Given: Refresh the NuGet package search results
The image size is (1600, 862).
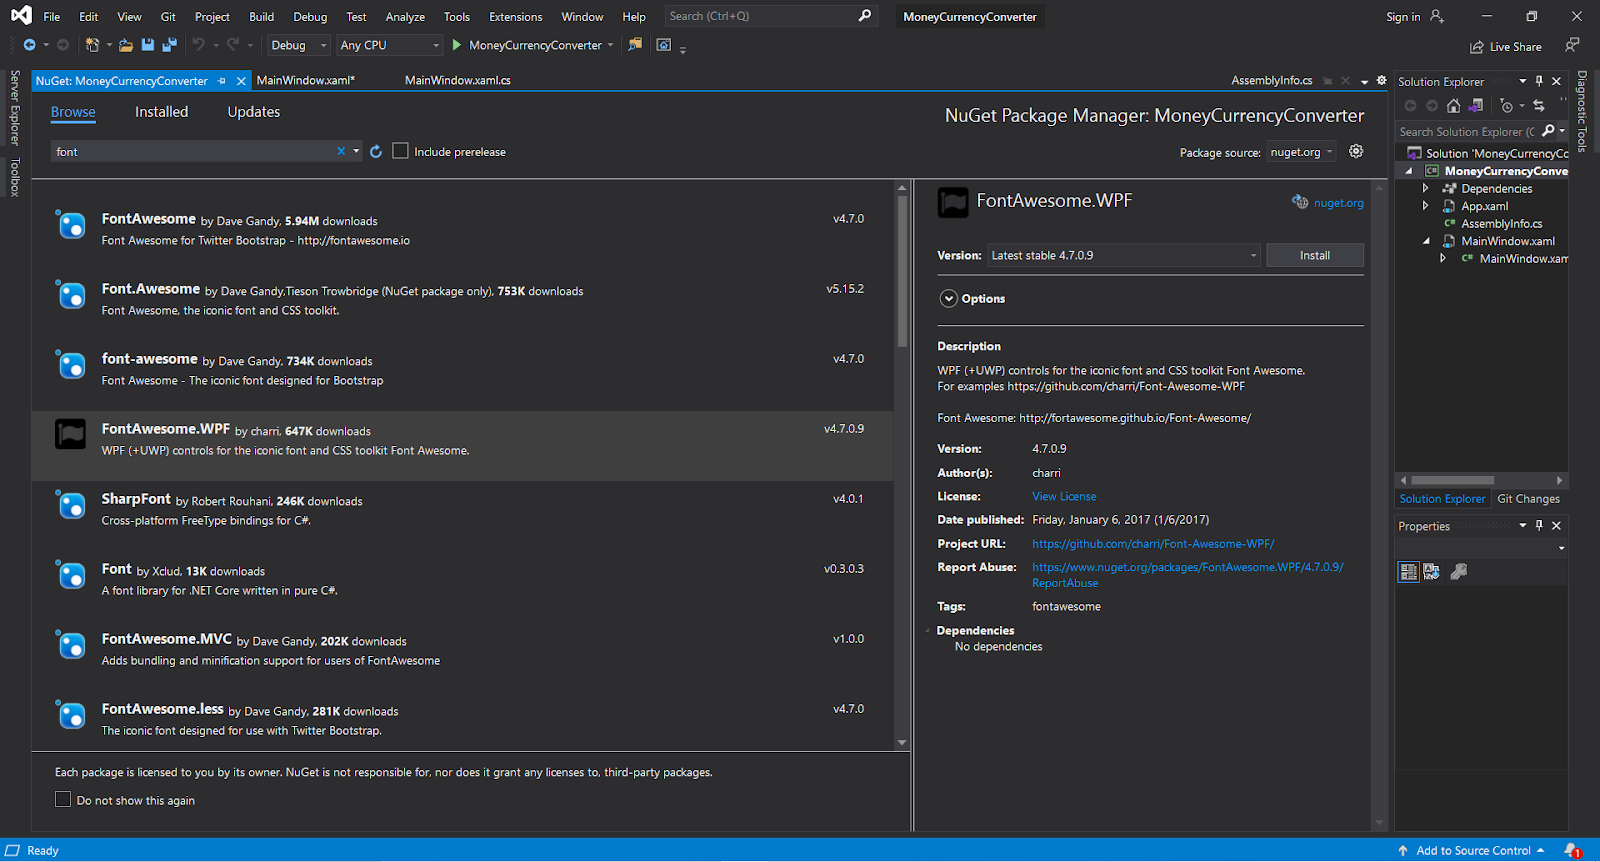Looking at the screenshot, I should 376,152.
